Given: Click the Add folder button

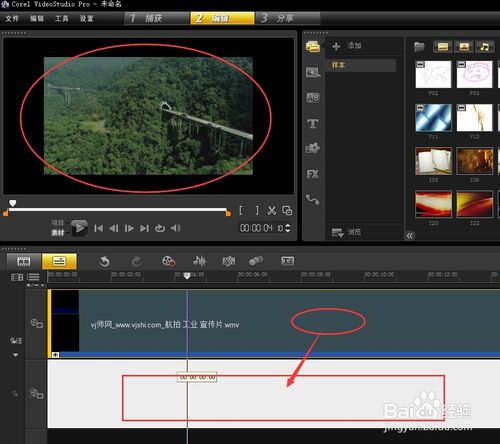Looking at the screenshot, I should tap(347, 46).
